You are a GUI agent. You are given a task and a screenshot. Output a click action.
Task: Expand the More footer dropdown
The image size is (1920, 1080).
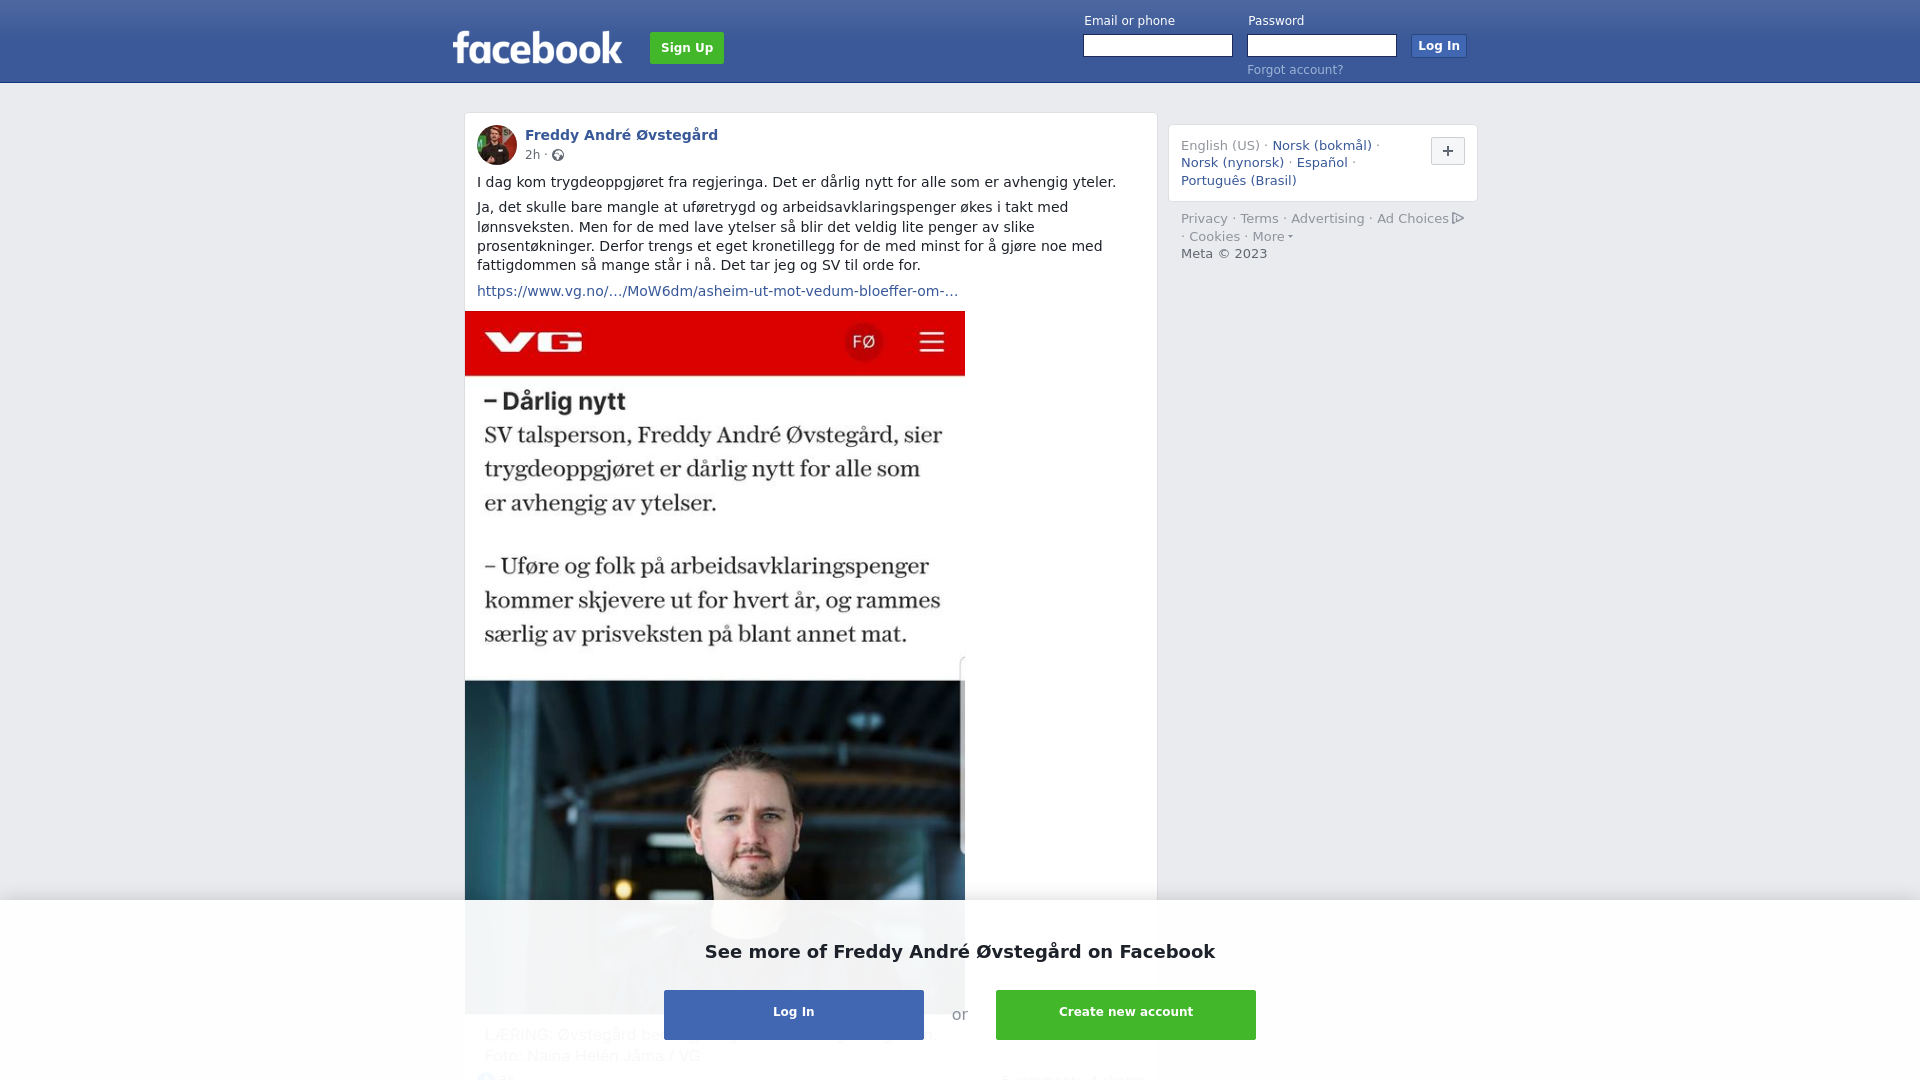pos(1272,237)
